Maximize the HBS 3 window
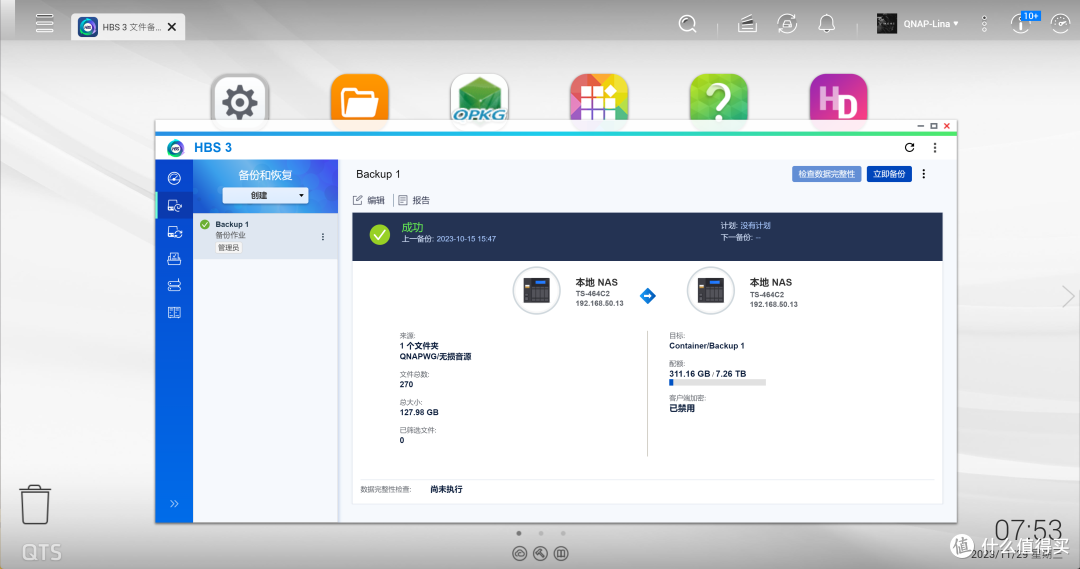The height and width of the screenshot is (569, 1080). (x=934, y=126)
